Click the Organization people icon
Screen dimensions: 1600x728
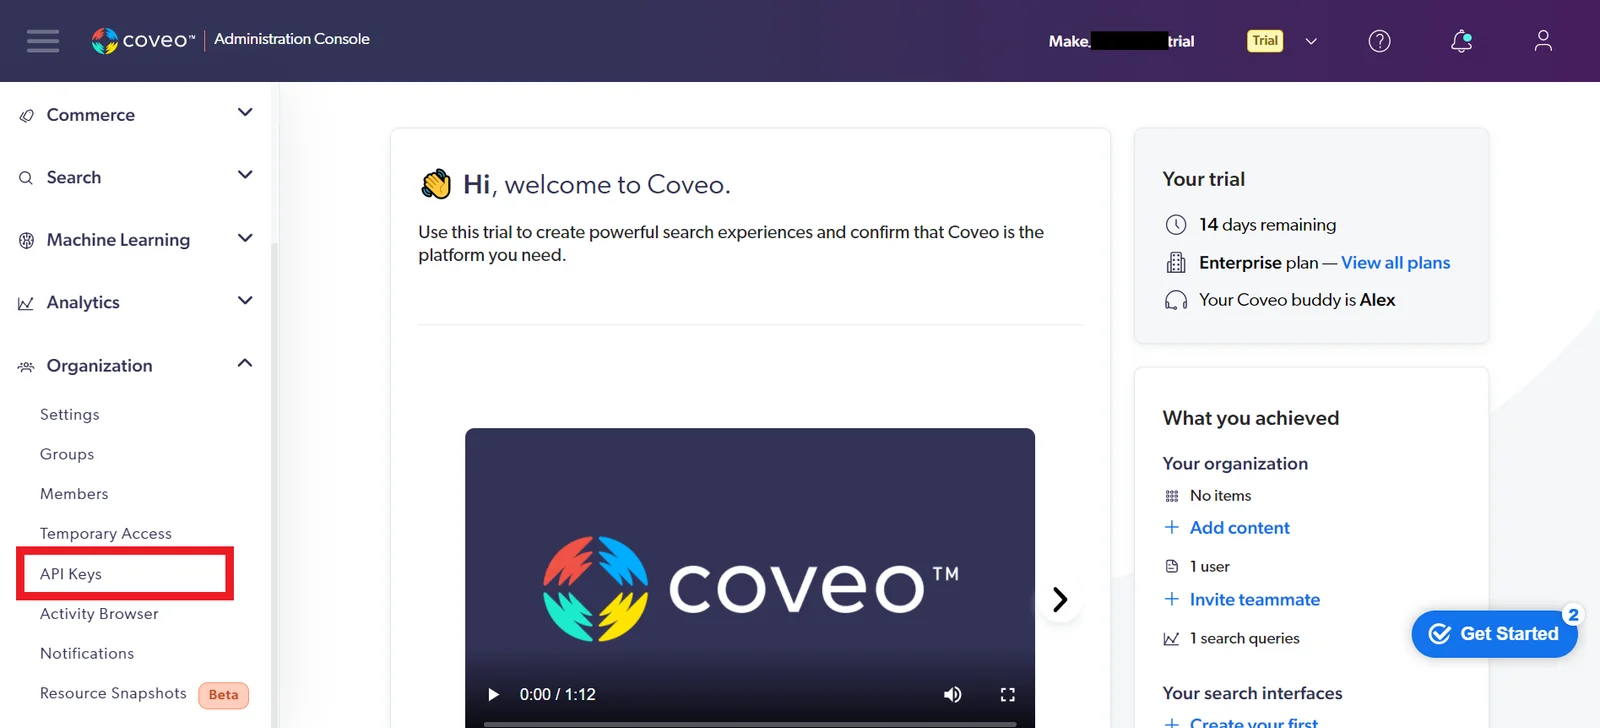(26, 367)
